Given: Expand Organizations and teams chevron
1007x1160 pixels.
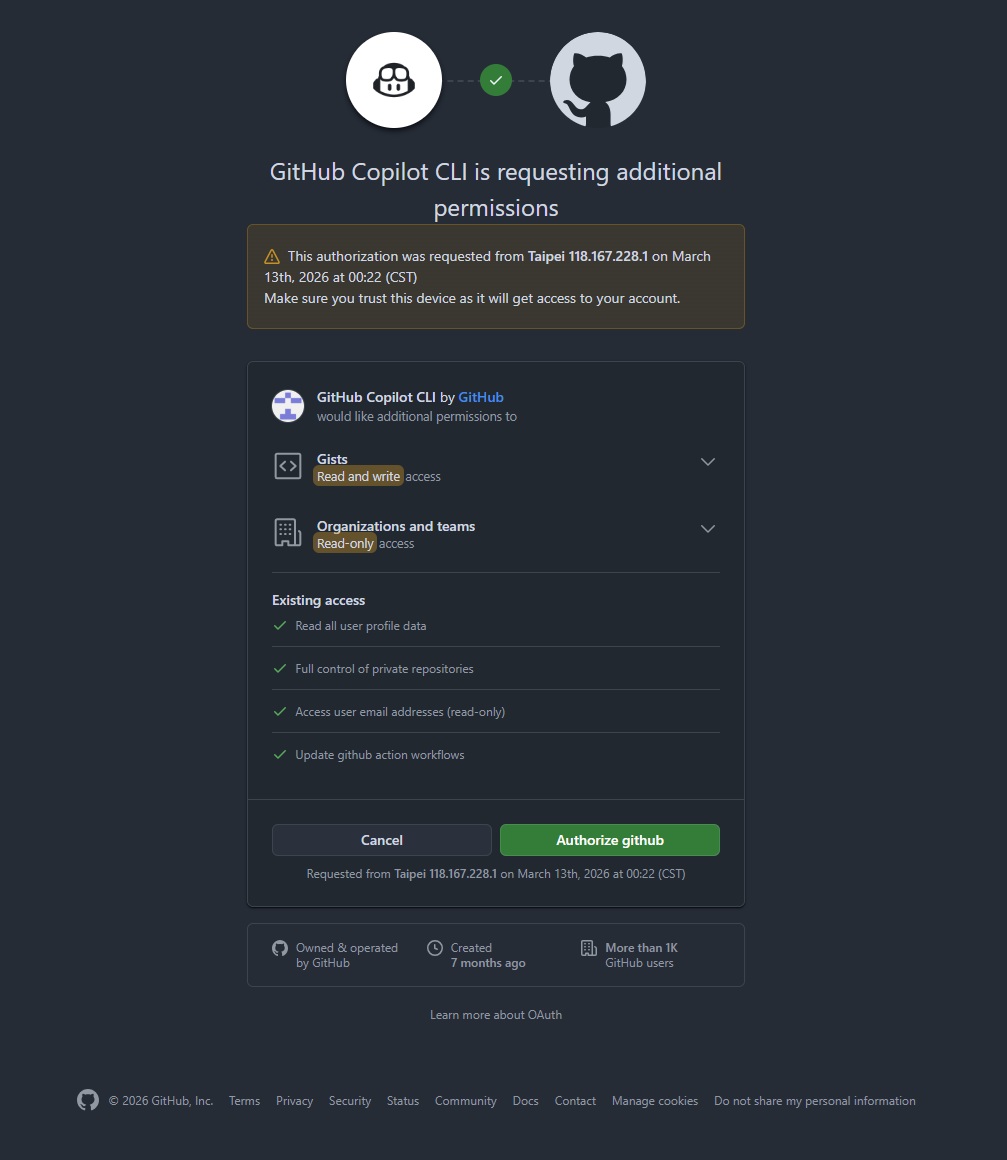Looking at the screenshot, I should tap(708, 529).
